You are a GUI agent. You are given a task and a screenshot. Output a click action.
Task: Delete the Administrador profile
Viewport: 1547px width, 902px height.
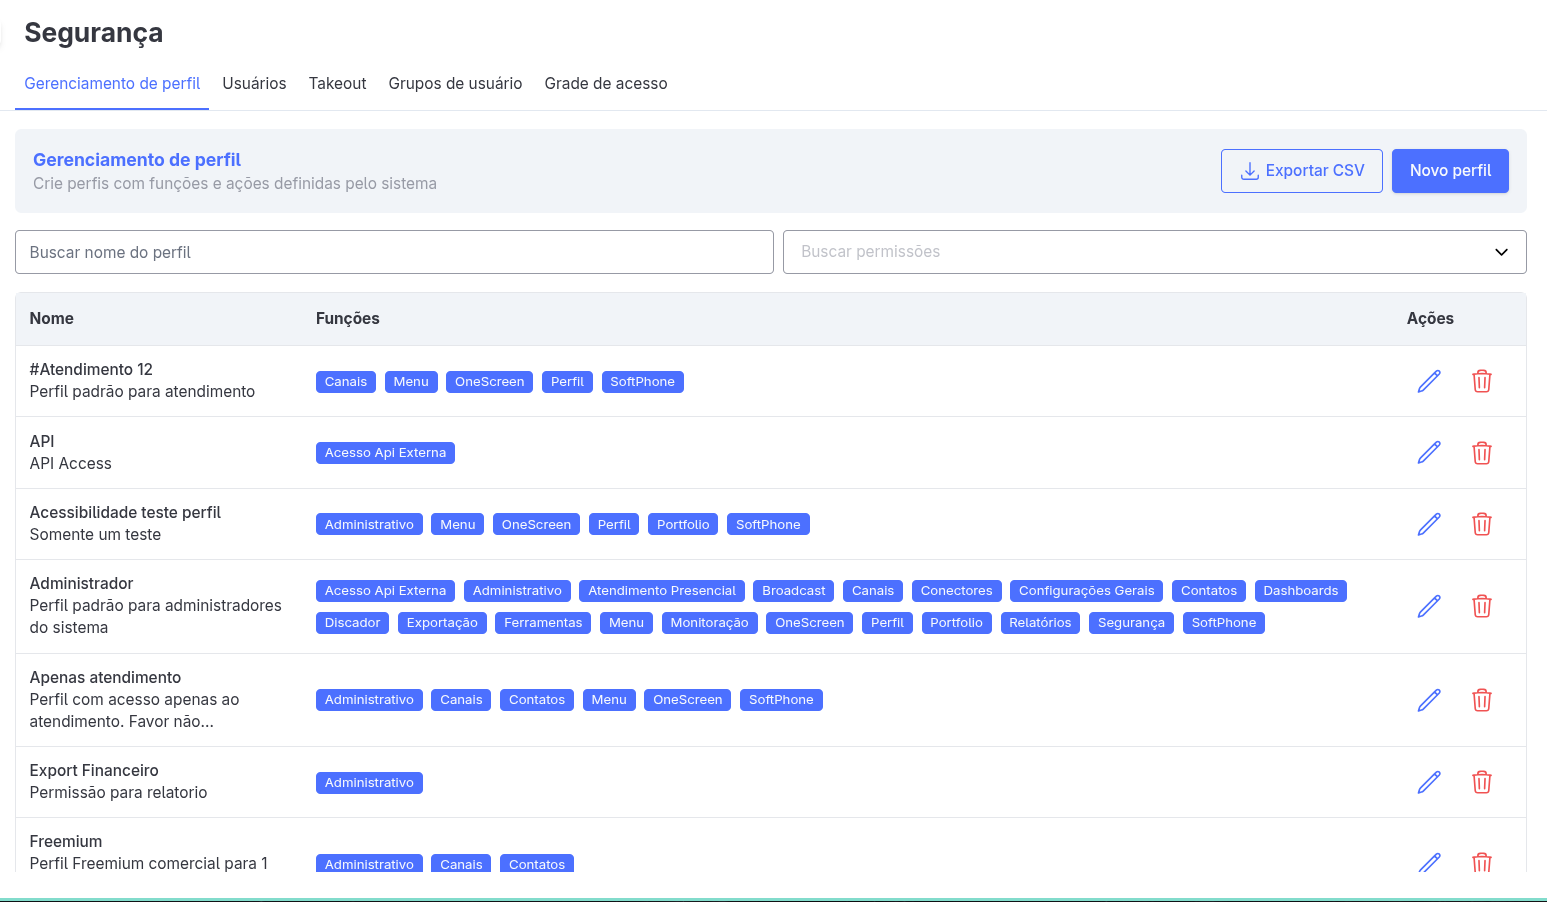(x=1481, y=606)
